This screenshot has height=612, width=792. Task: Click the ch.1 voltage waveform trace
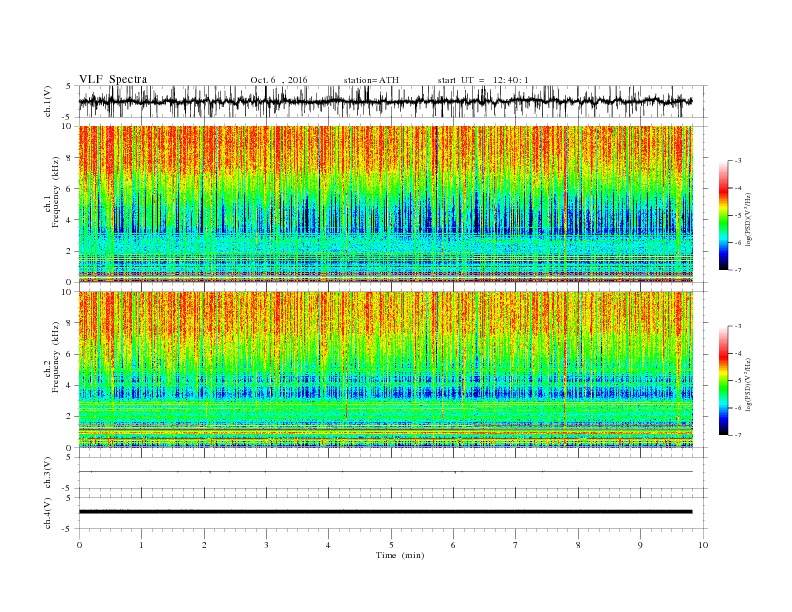[385, 101]
